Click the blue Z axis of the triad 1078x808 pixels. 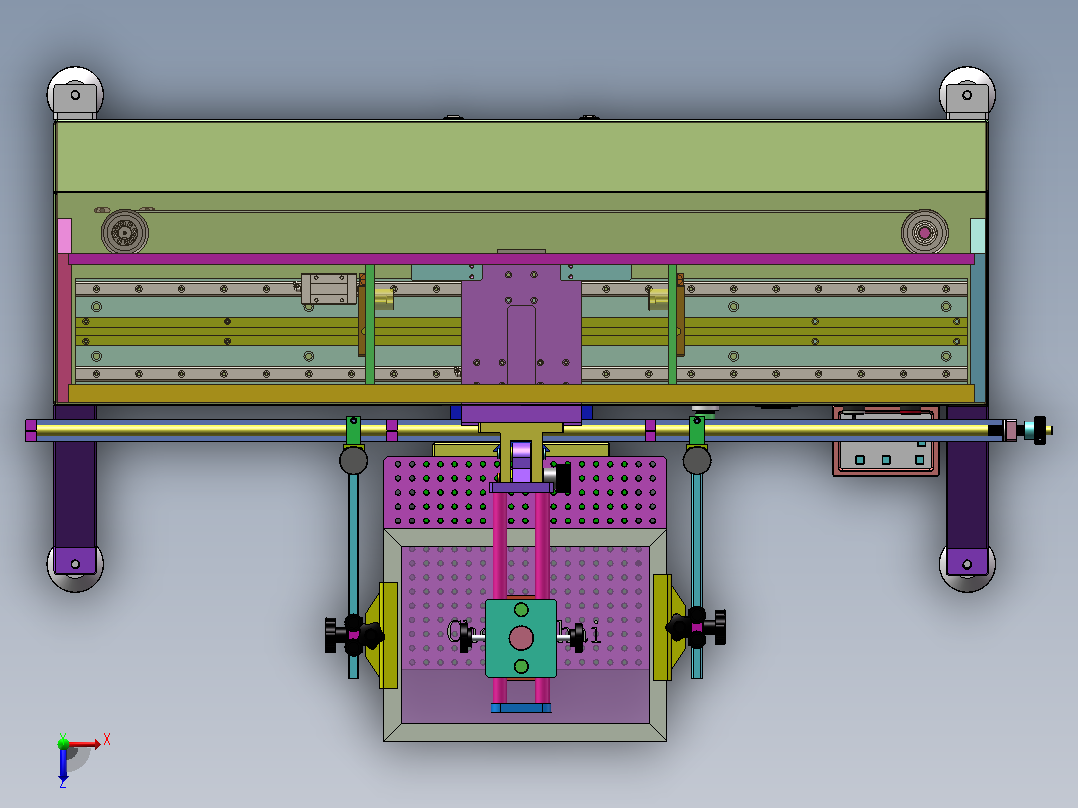(63, 765)
